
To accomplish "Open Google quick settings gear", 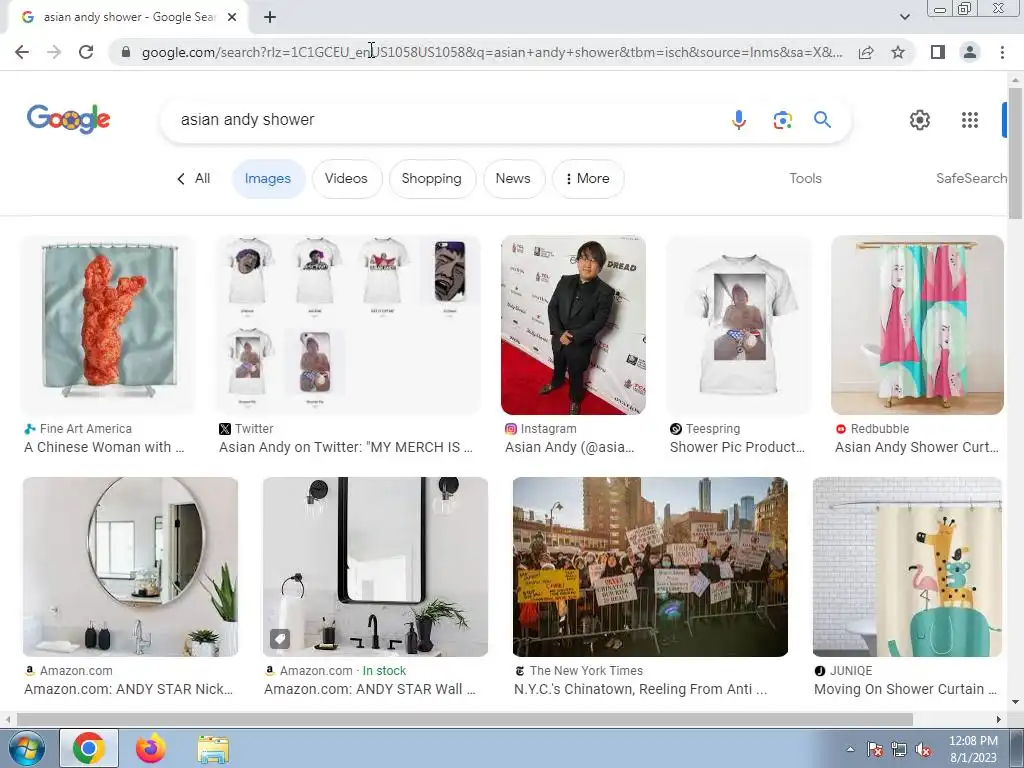I will pyautogui.click(x=920, y=120).
